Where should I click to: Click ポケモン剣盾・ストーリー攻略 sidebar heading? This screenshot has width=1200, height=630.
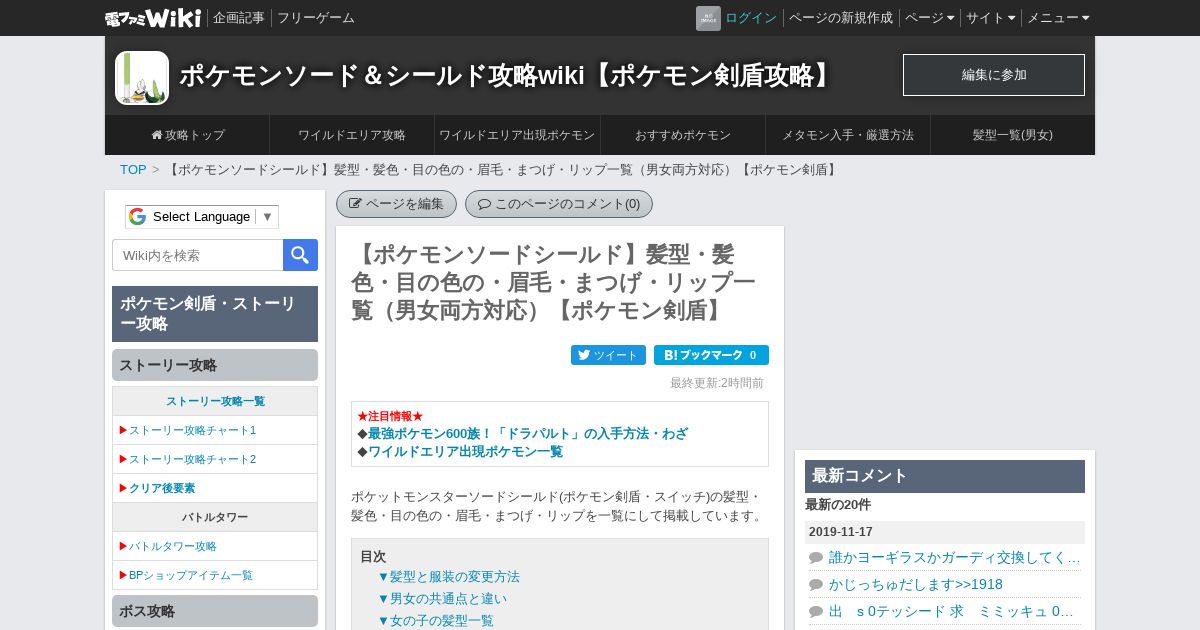point(215,314)
